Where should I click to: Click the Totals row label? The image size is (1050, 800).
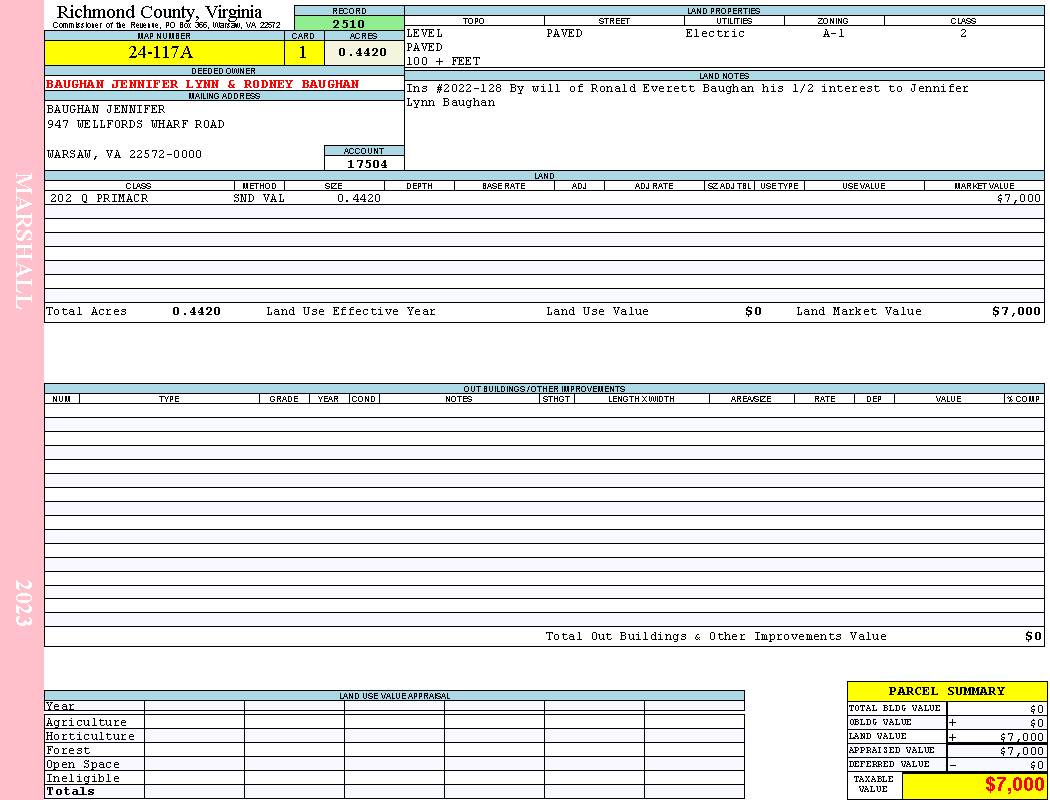click(70, 791)
